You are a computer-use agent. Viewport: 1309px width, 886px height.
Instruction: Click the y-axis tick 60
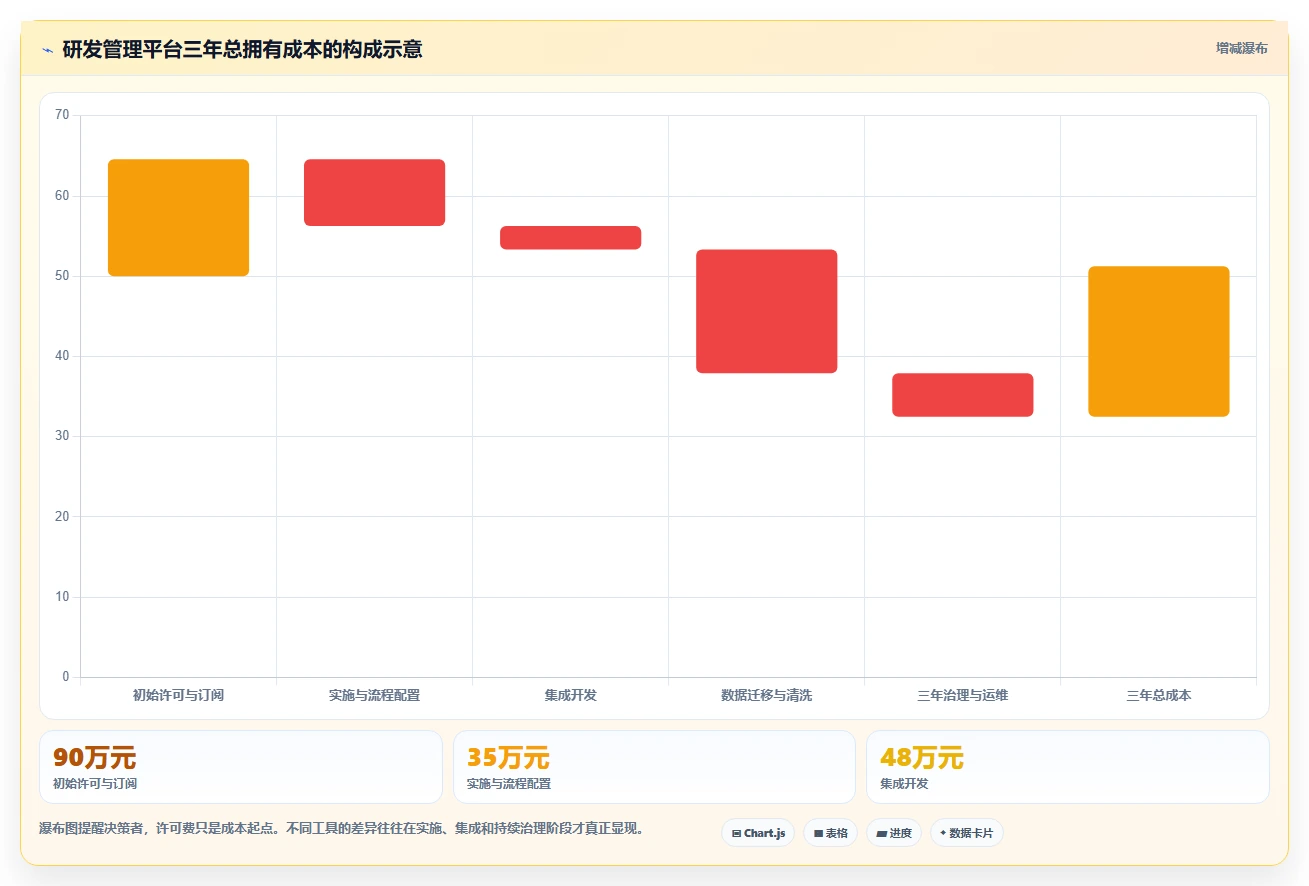coord(62,196)
